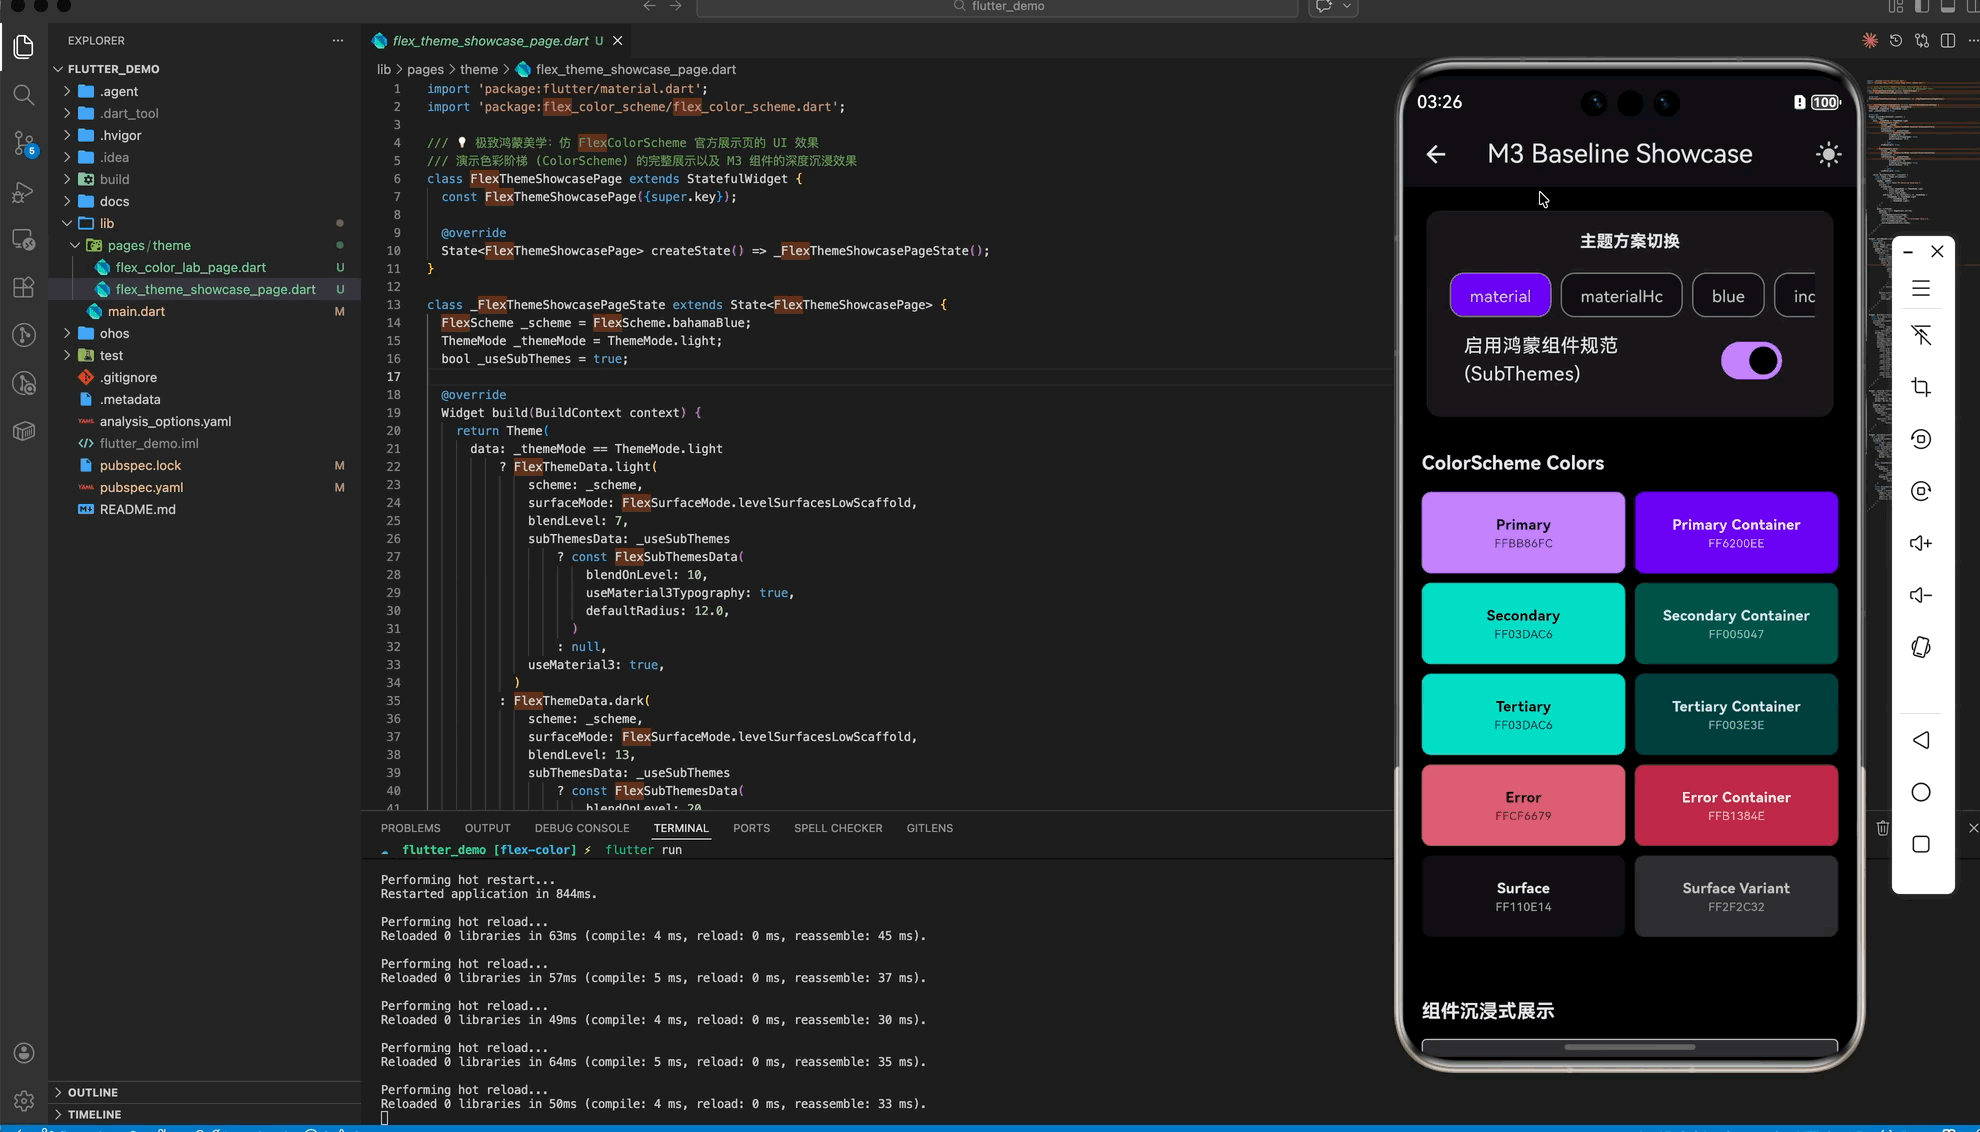Image resolution: width=1980 pixels, height=1132 pixels.
Task: Click the brightness theme-mode icon in app bar
Action: [1828, 154]
